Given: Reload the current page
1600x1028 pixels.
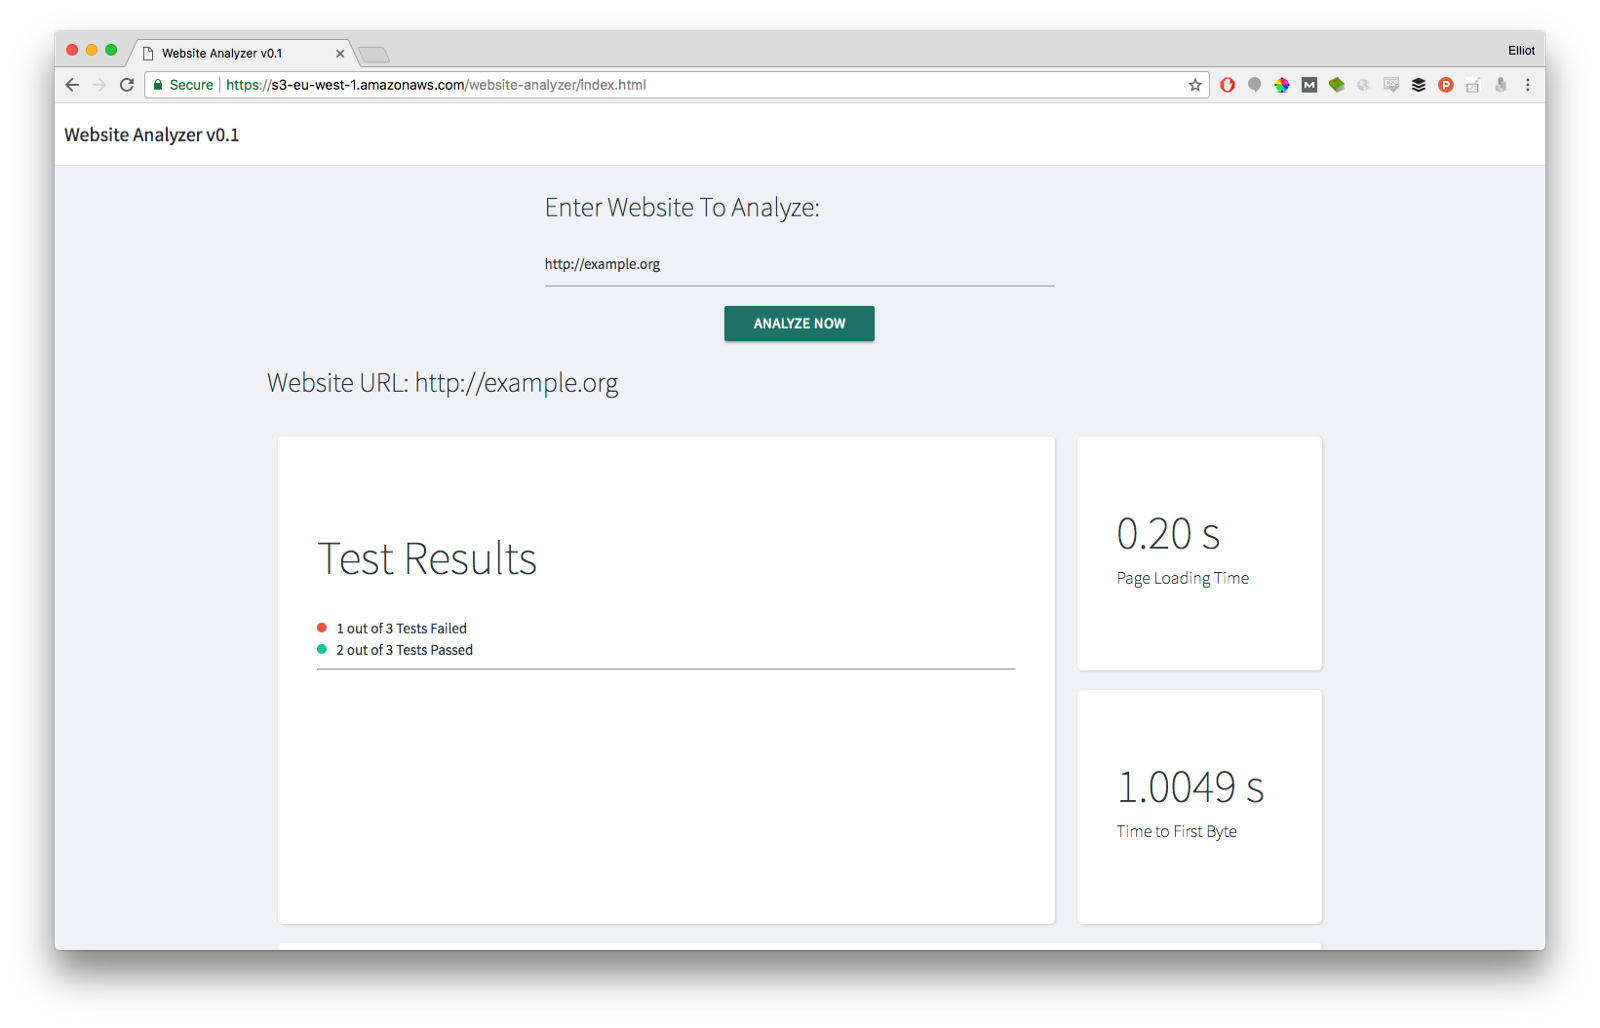Looking at the screenshot, I should pos(127,85).
